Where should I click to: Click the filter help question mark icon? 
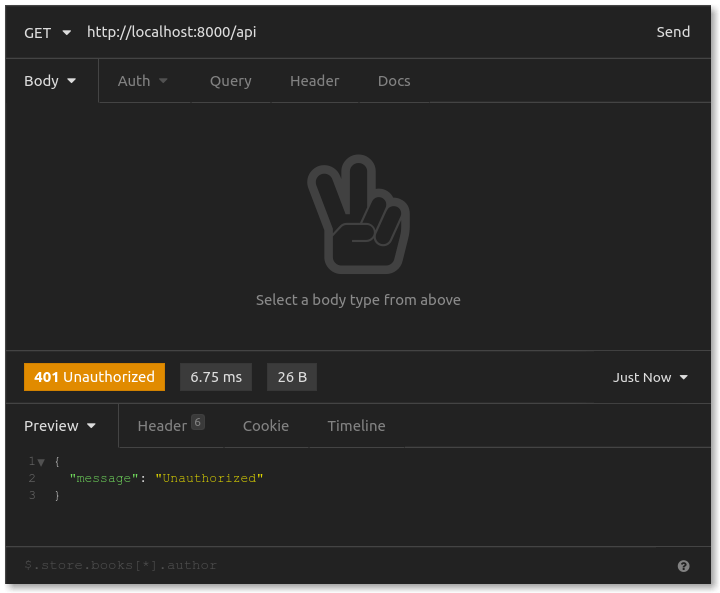click(683, 566)
